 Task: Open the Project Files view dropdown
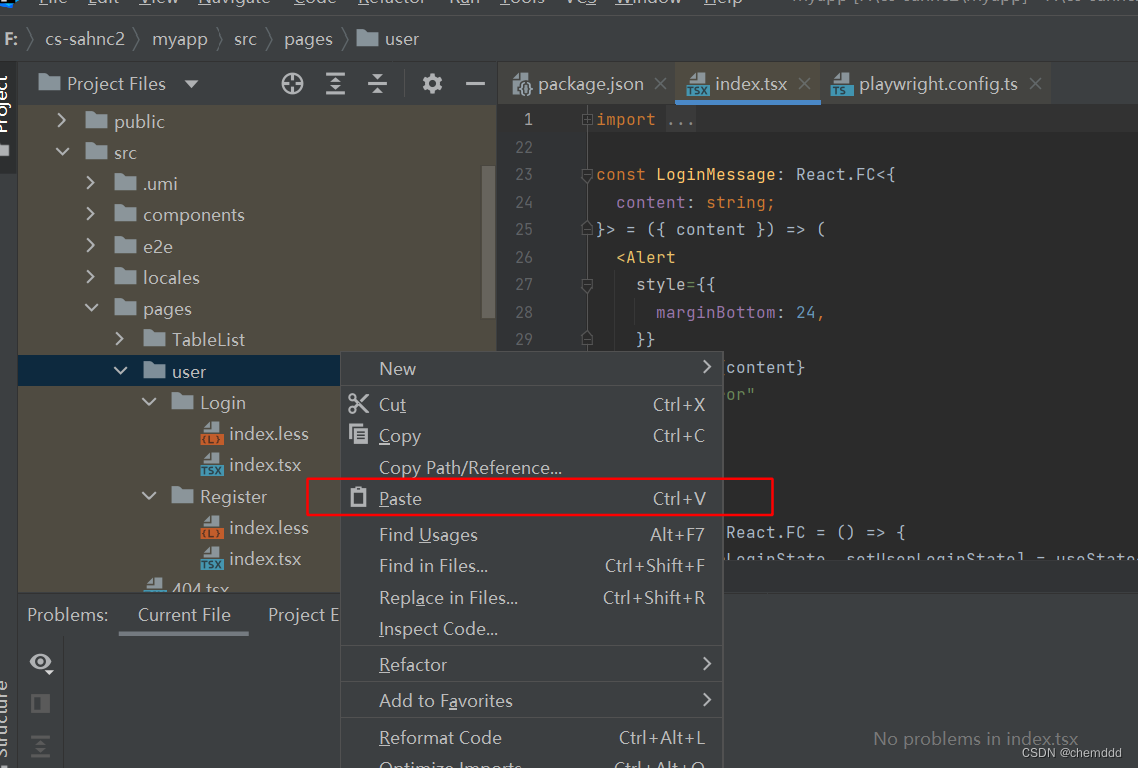(192, 84)
